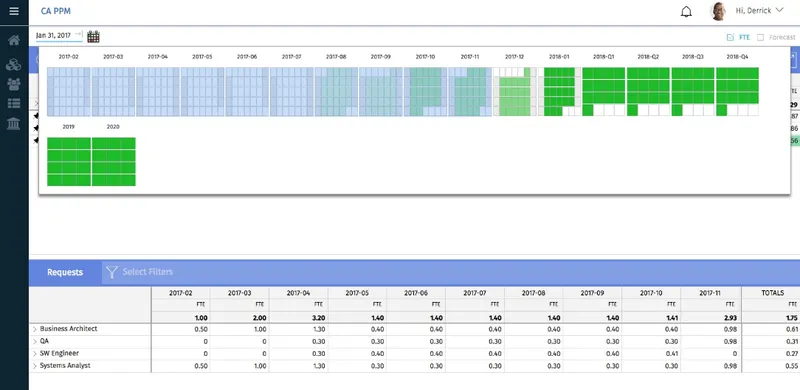Expand the QA row
Screen dimensions: 800x390
click(35, 342)
